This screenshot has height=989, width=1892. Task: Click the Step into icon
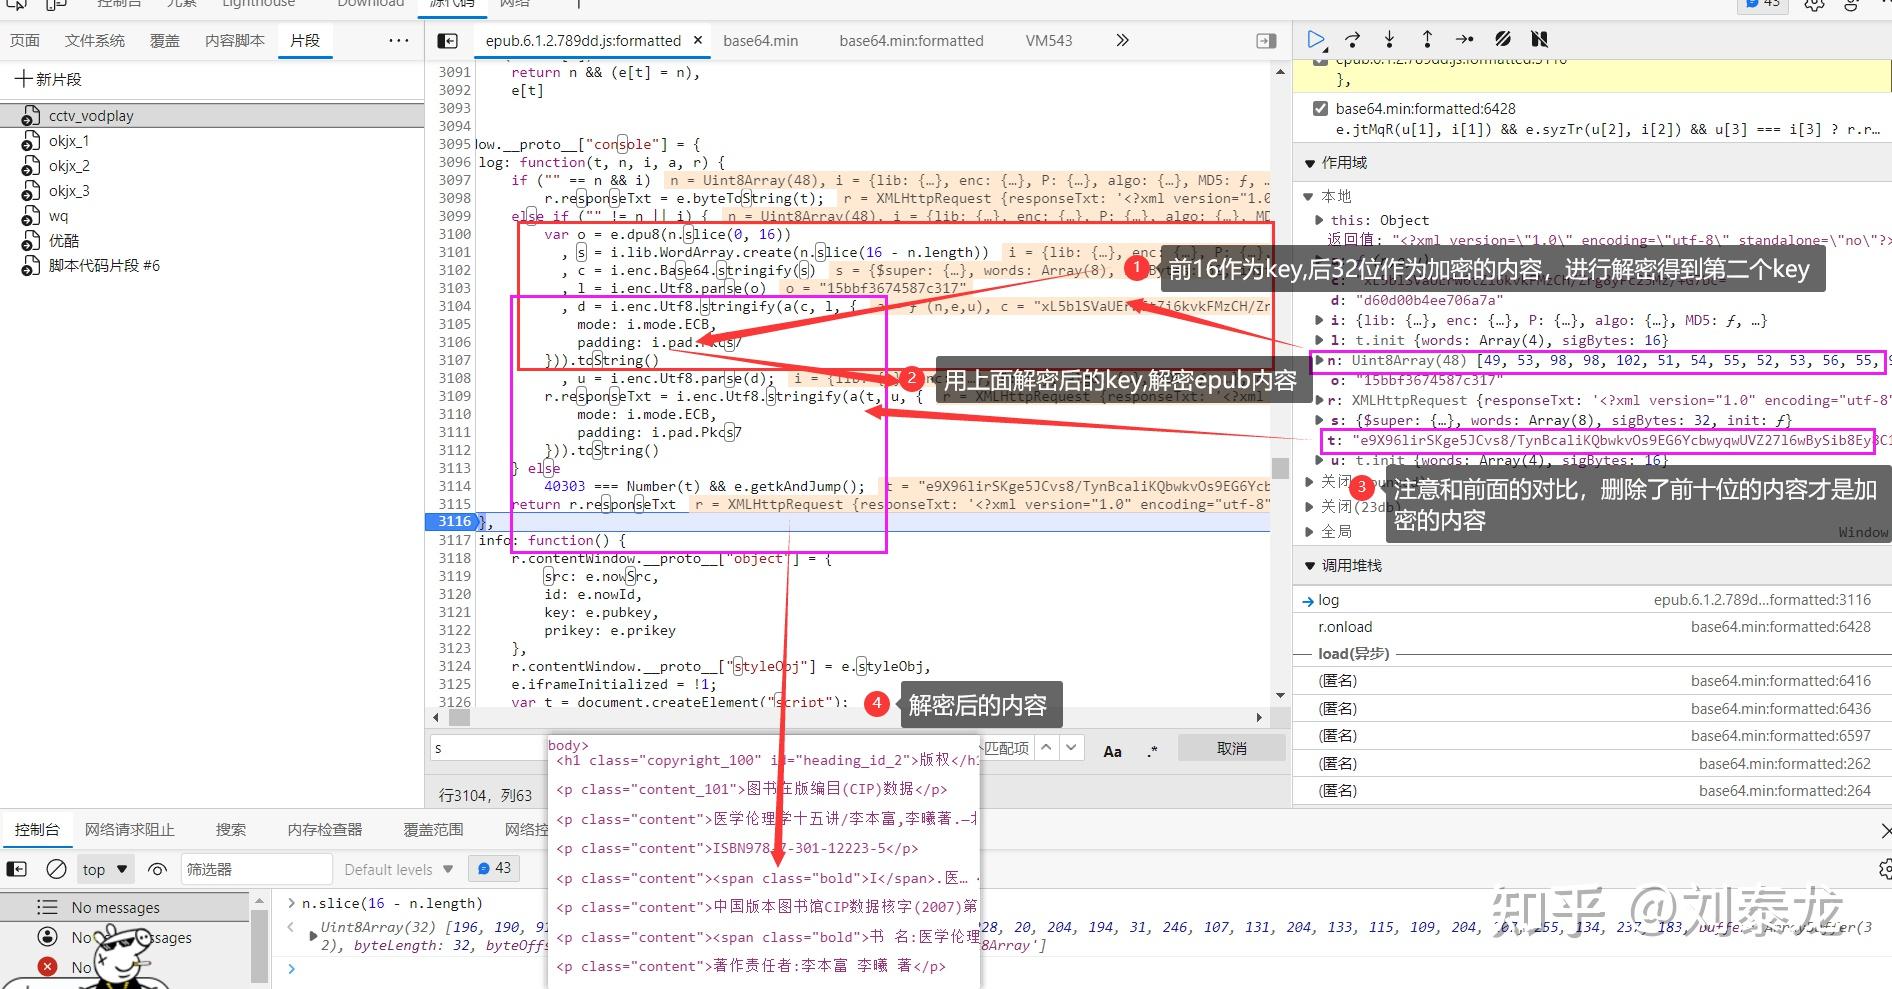pyautogui.click(x=1390, y=40)
